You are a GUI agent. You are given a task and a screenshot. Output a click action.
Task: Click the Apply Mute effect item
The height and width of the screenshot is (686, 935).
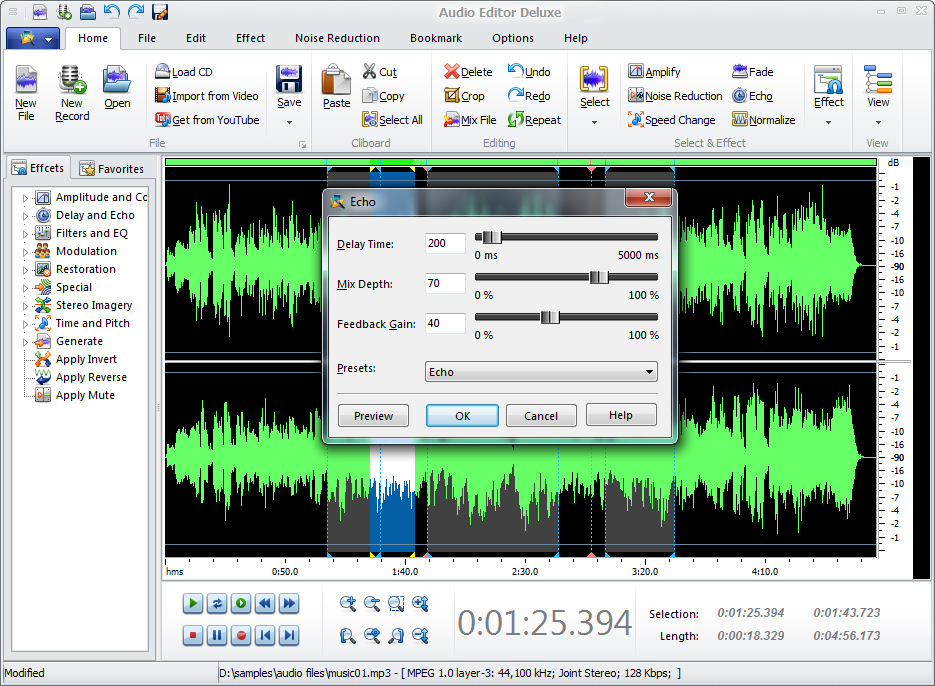coord(84,395)
